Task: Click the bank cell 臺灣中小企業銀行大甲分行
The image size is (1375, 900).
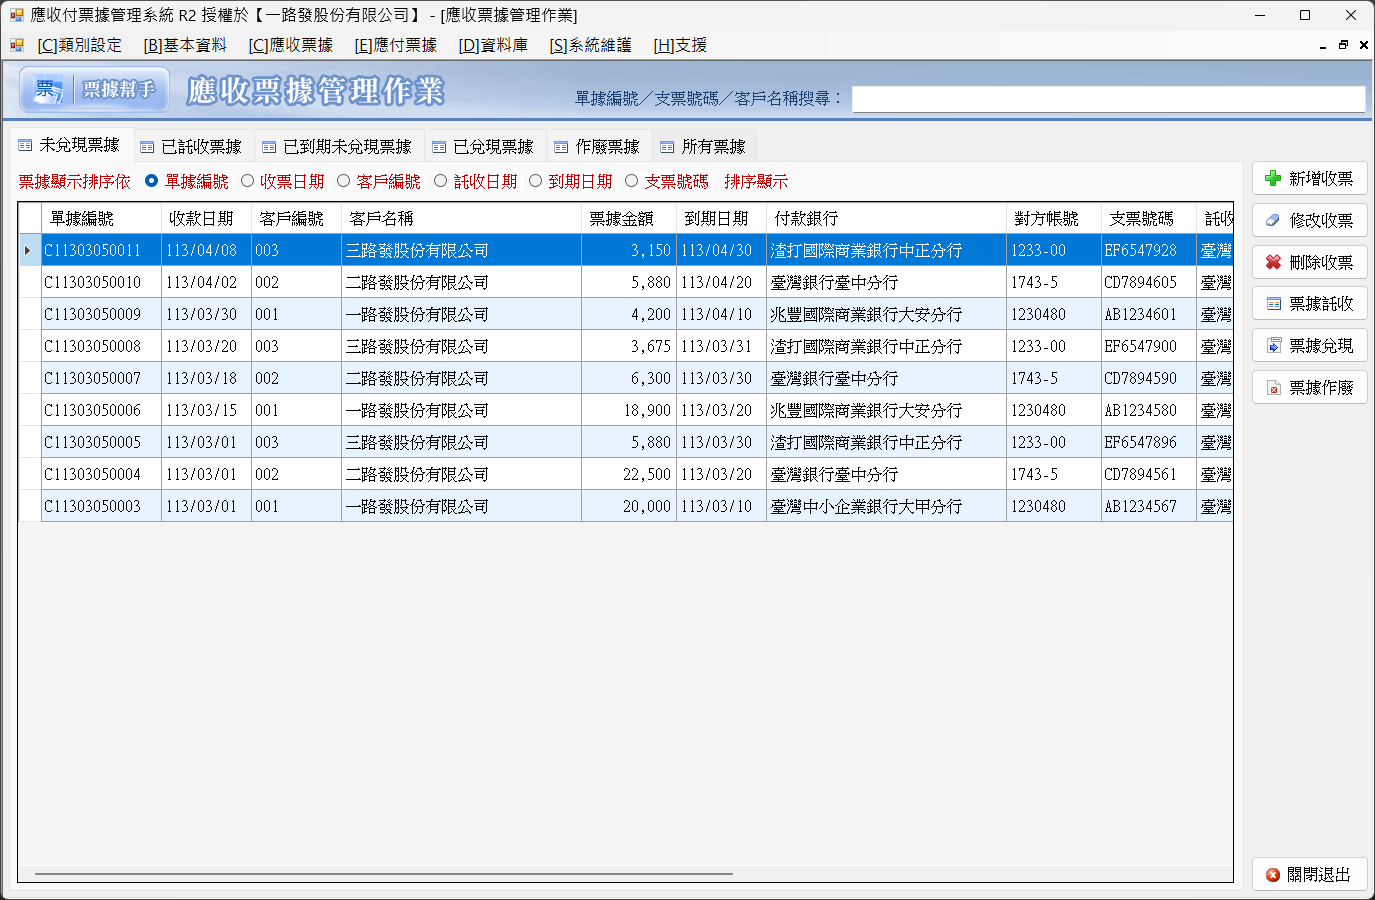Action: (886, 506)
